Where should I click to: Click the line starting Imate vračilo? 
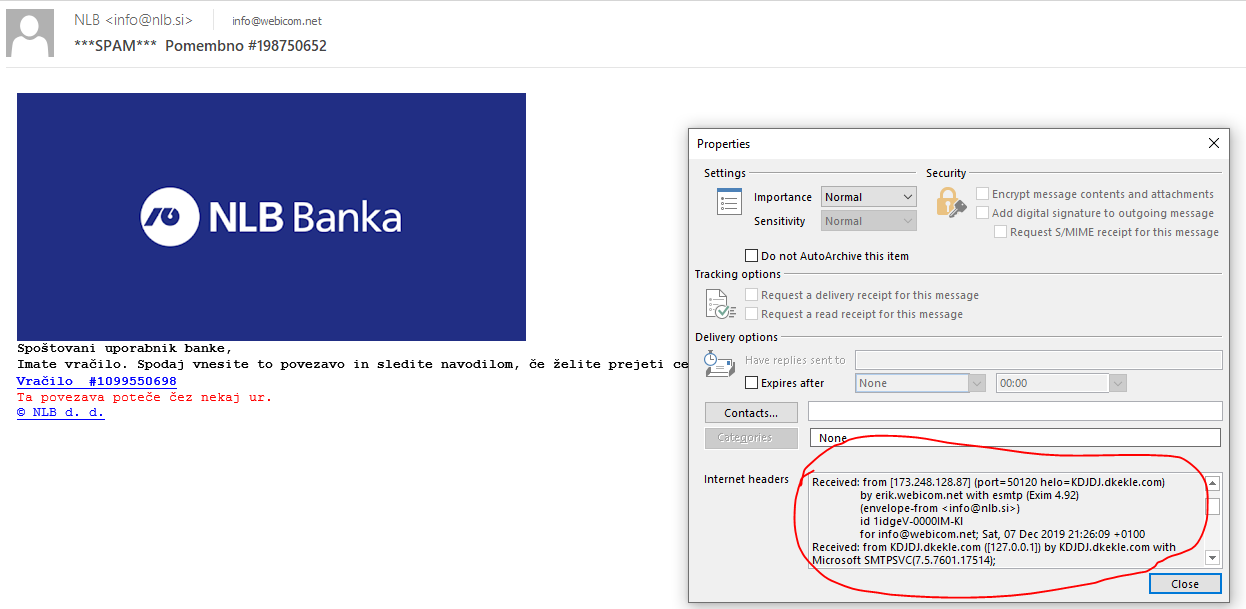pyautogui.click(x=353, y=365)
